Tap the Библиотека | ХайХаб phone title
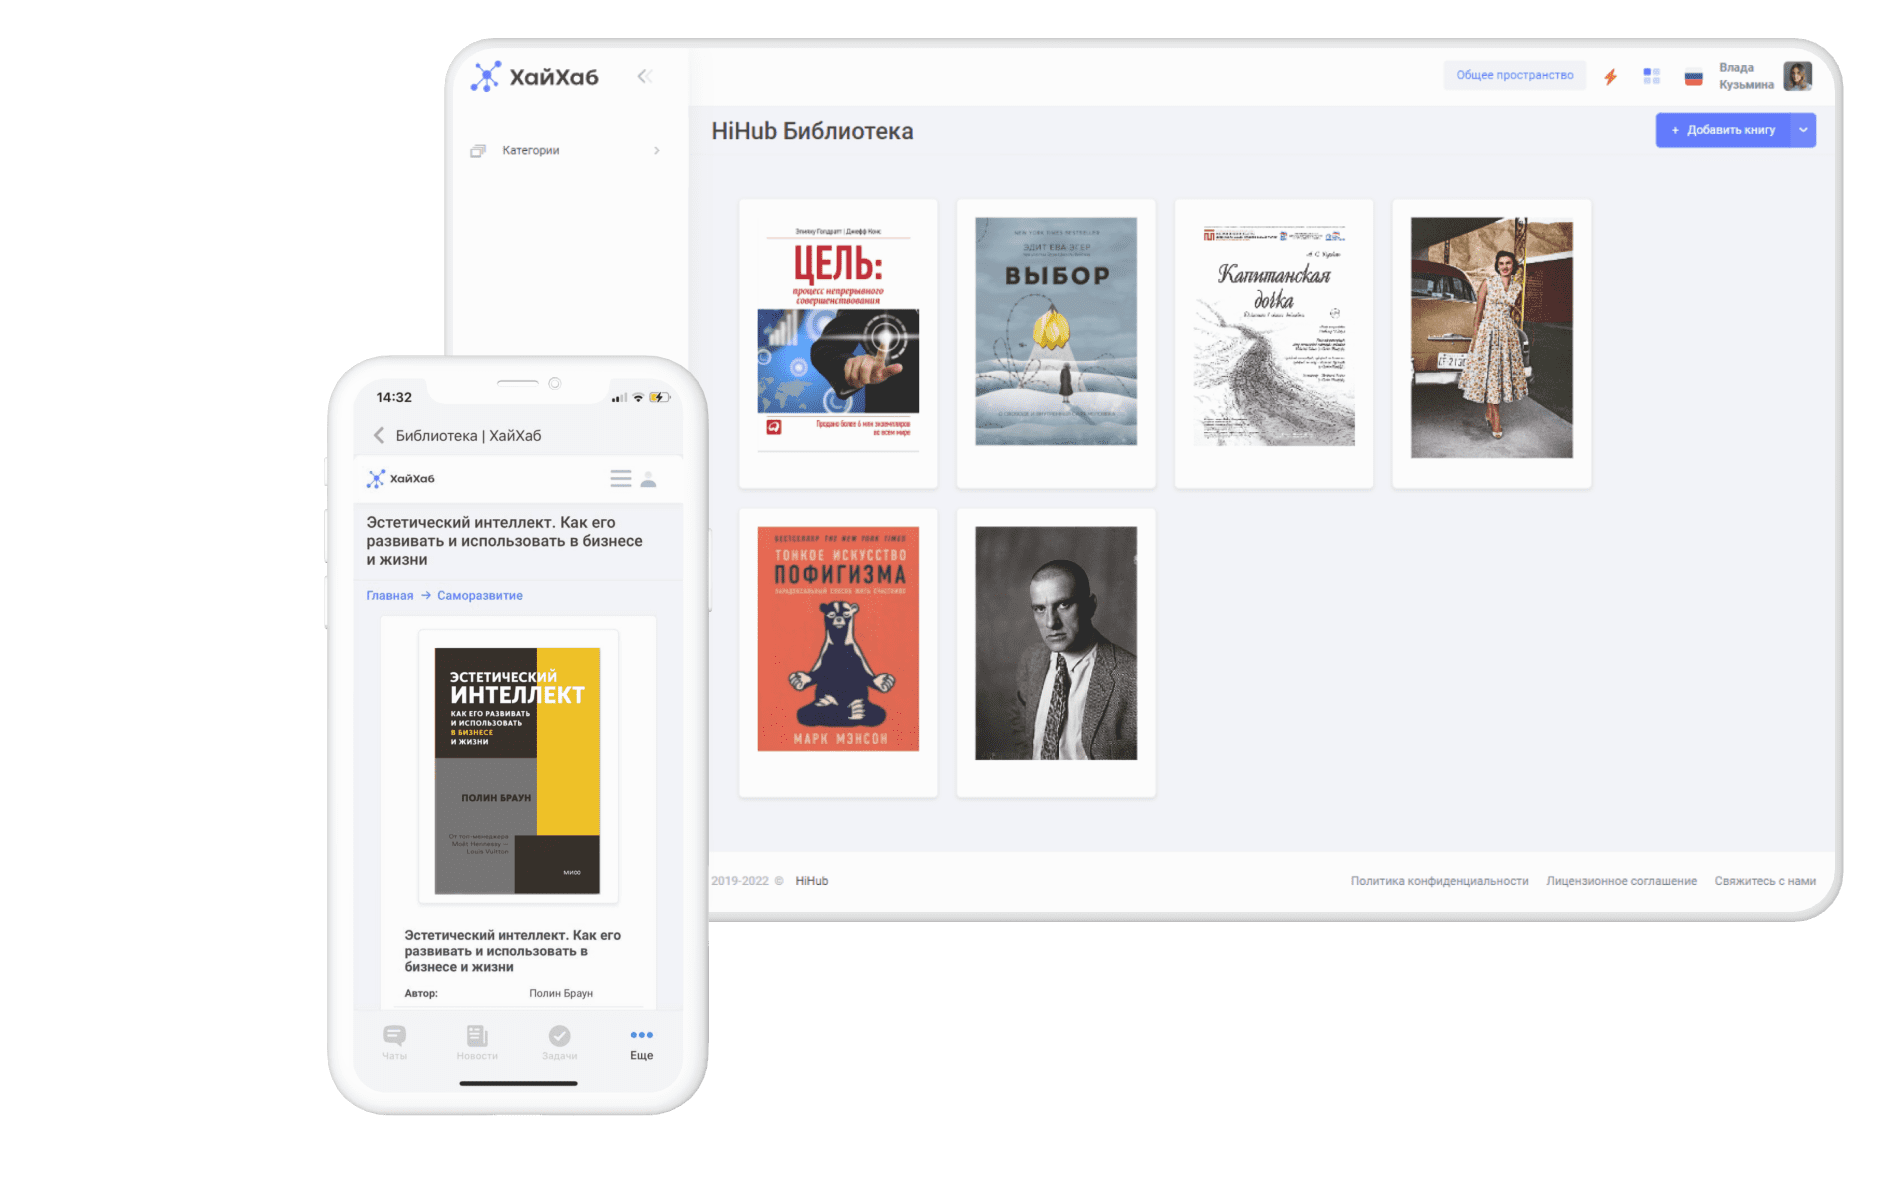Viewport: 1884px width, 1198px height. pos(468,436)
